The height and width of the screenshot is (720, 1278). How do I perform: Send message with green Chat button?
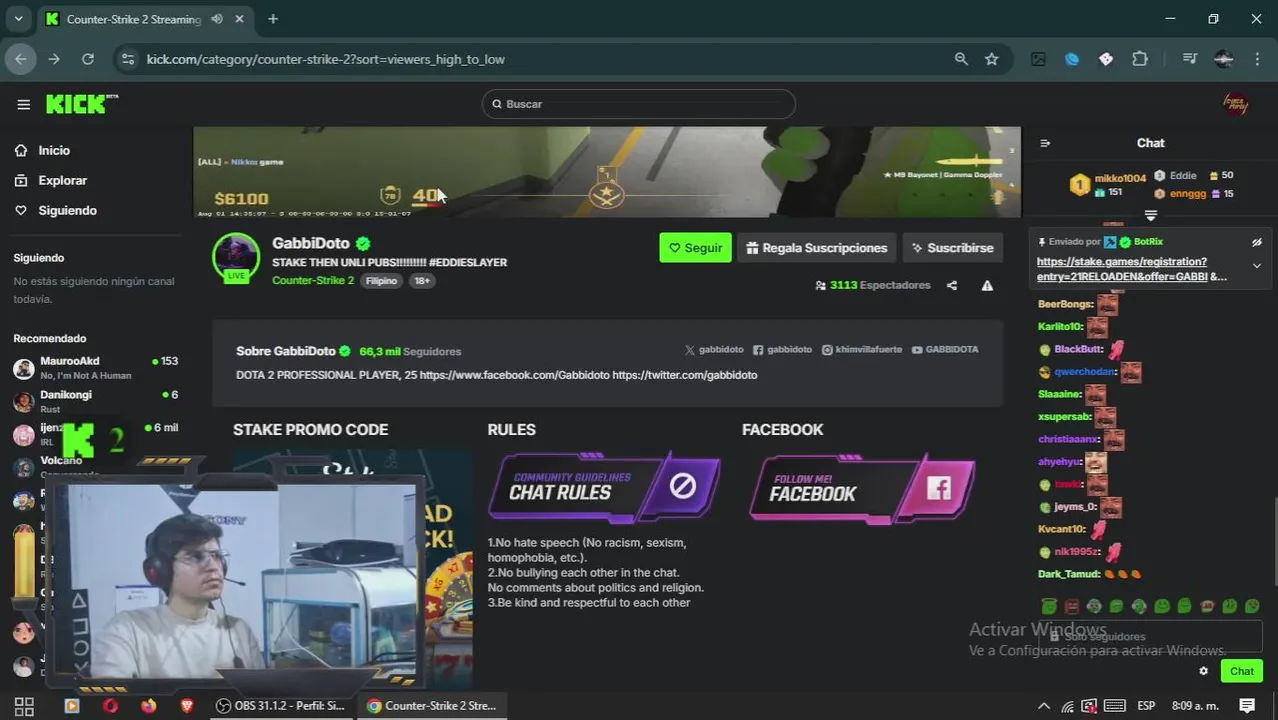click(1241, 671)
